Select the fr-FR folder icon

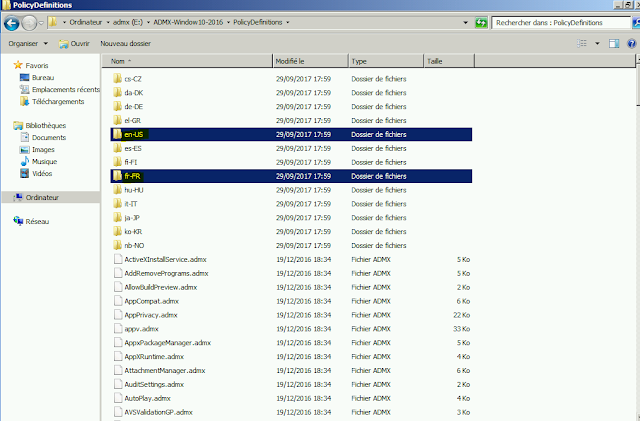(118, 176)
